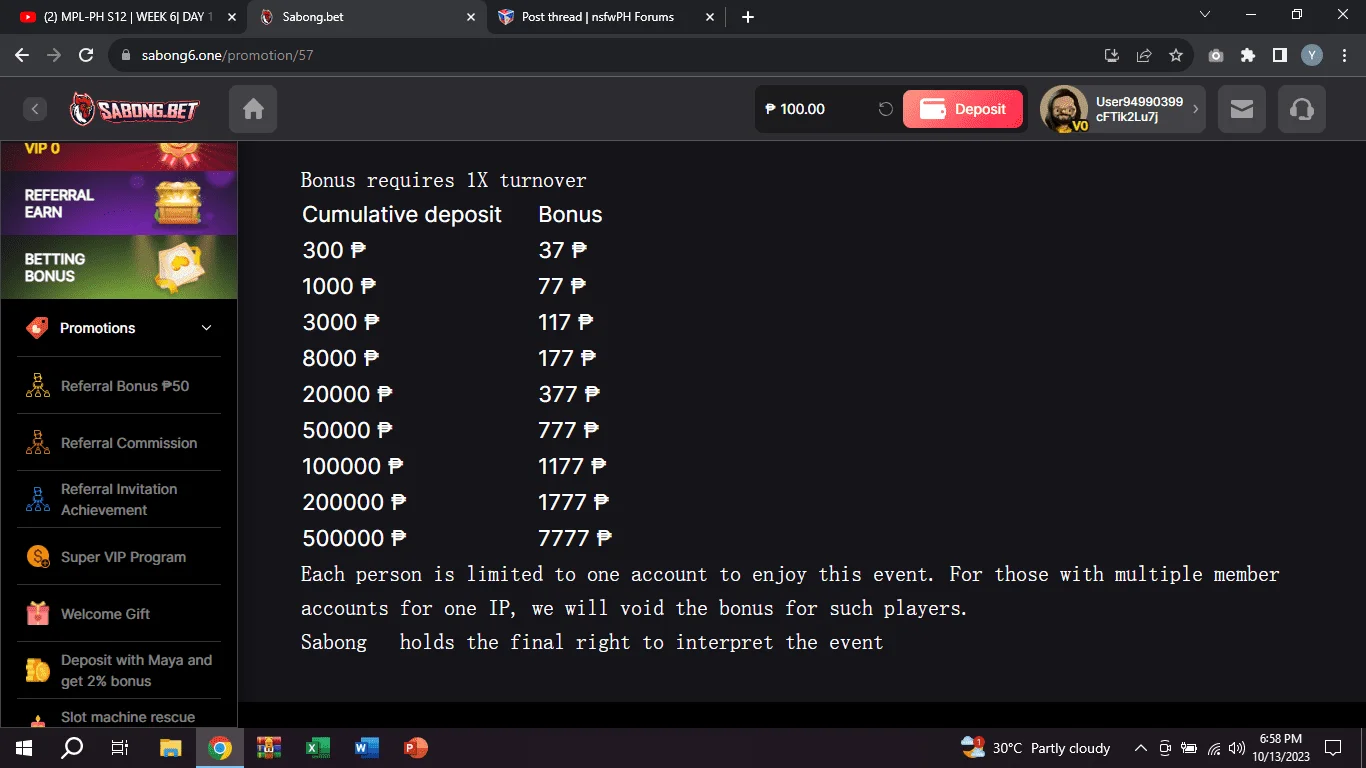Open Deposit with Maya 2% bonus
The width and height of the screenshot is (1366, 768).
[x=119, y=671]
